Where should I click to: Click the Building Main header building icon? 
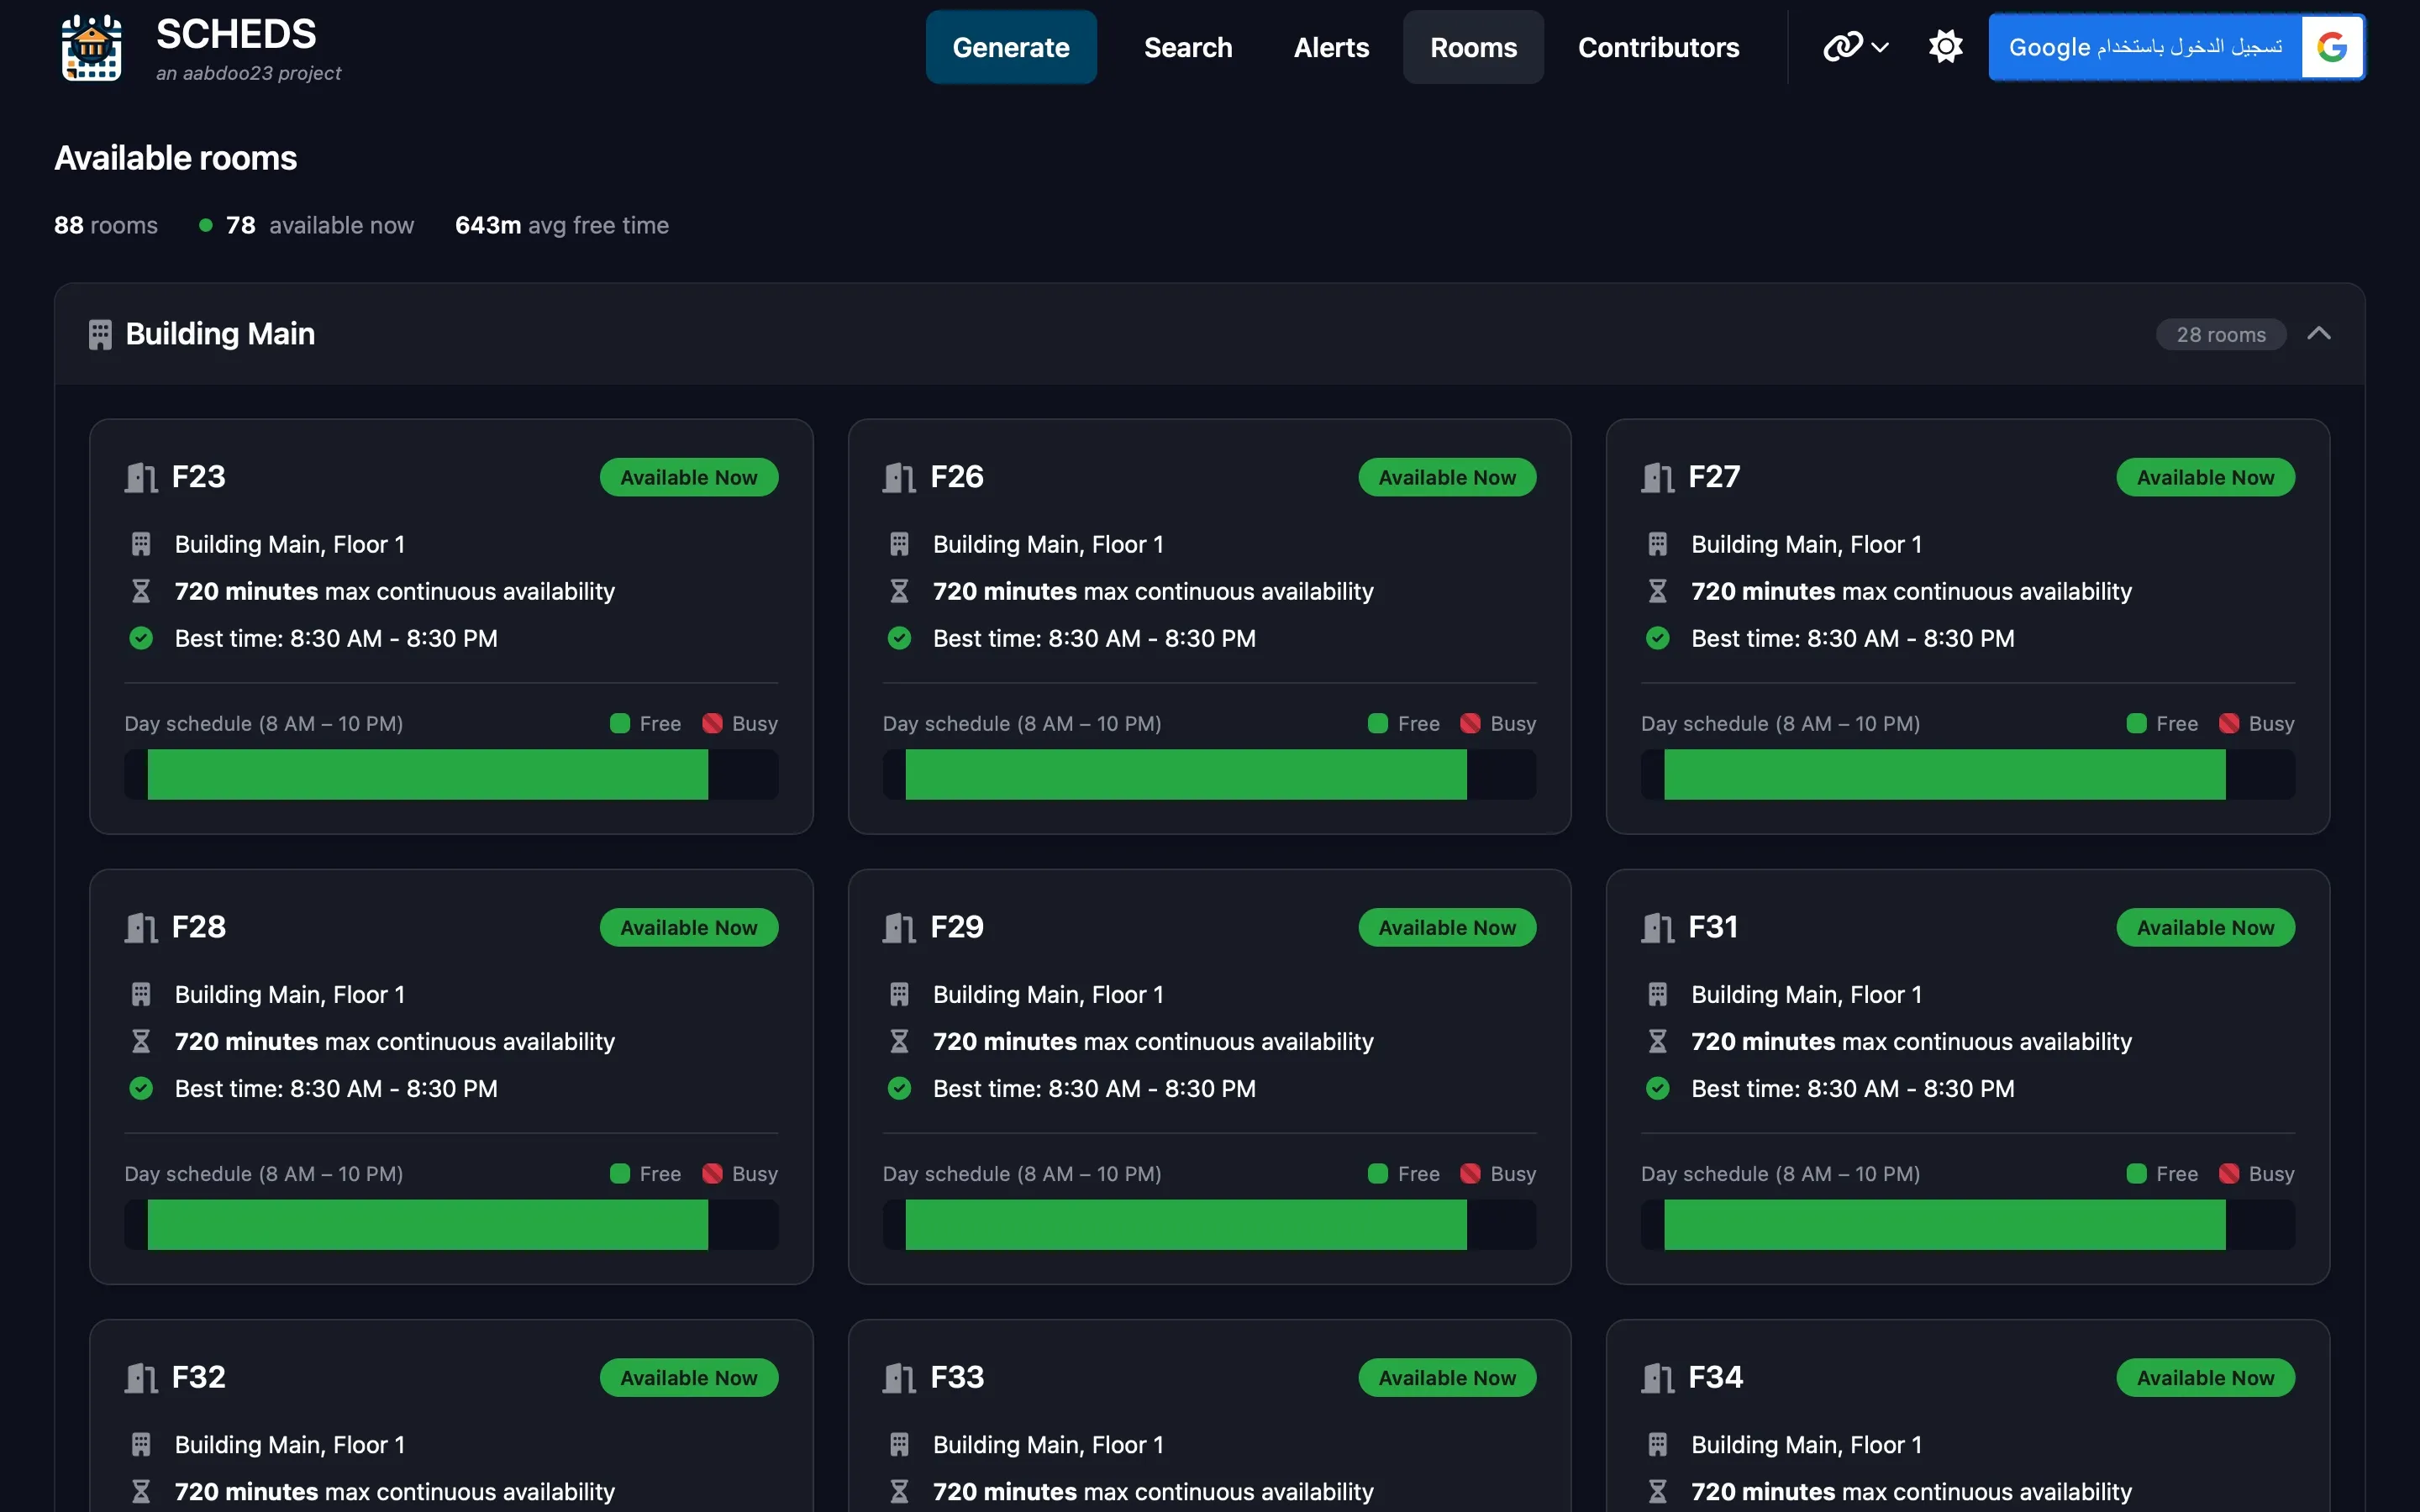[100, 334]
